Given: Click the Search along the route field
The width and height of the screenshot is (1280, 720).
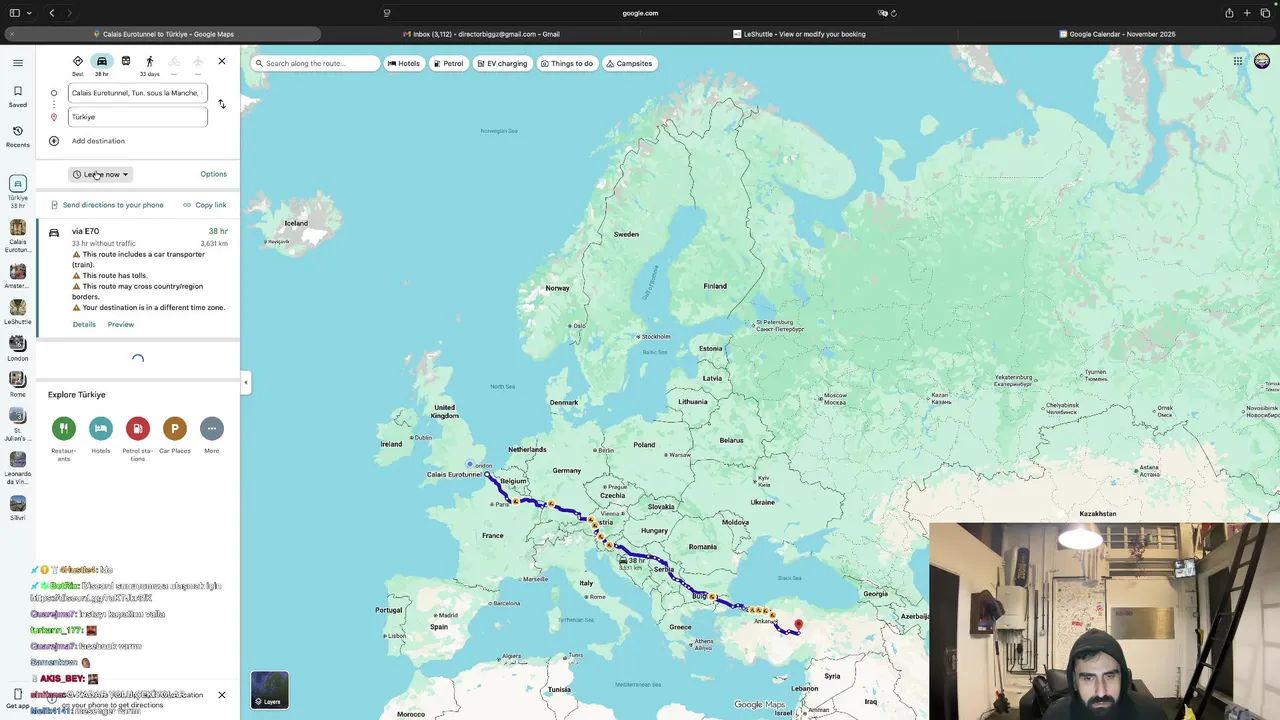Looking at the screenshot, I should coord(316,63).
